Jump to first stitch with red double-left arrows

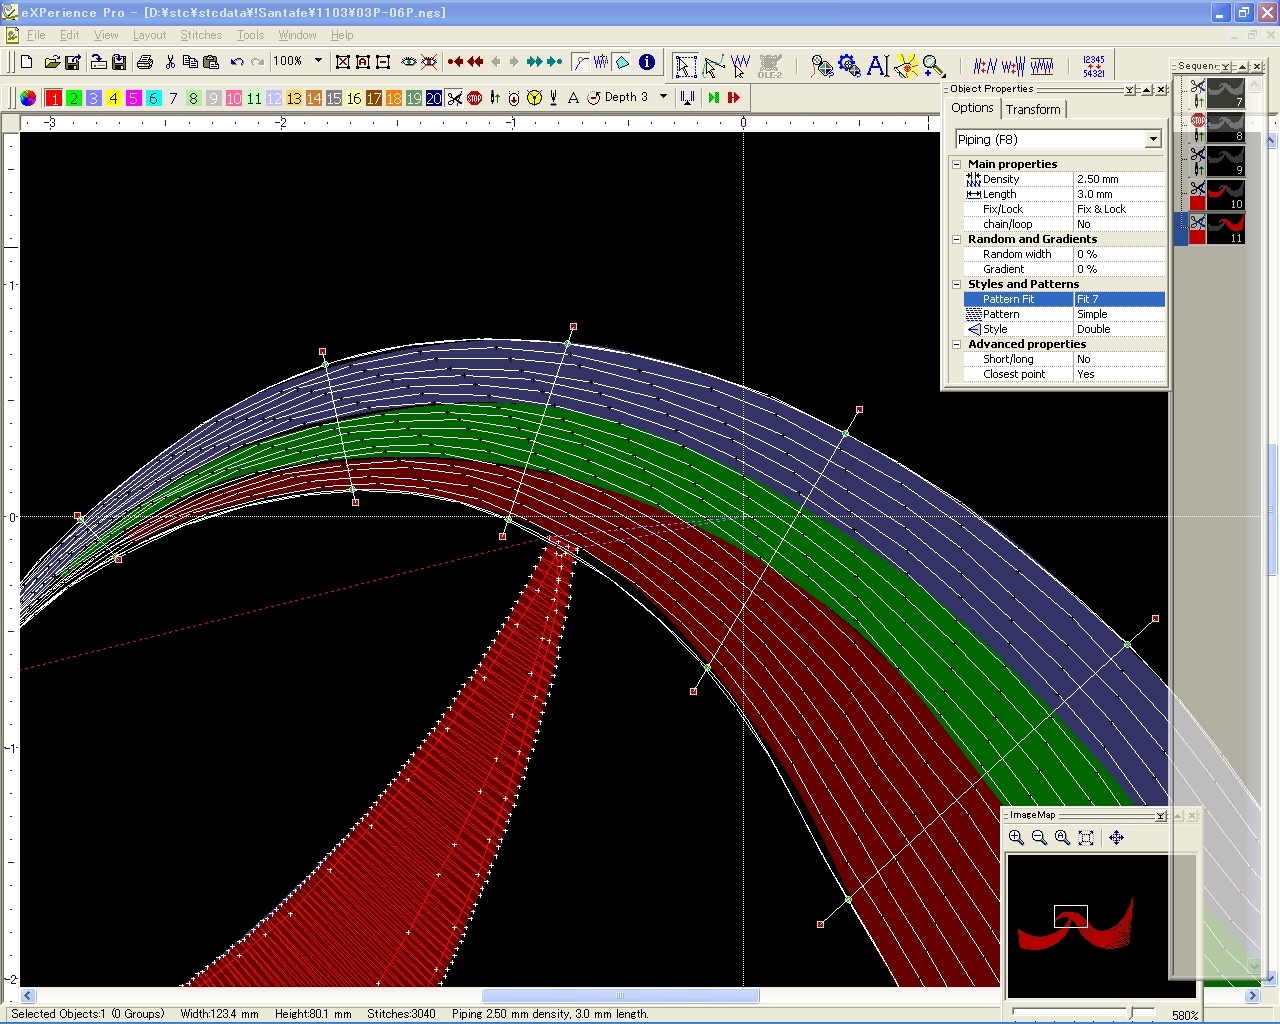pyautogui.click(x=475, y=62)
